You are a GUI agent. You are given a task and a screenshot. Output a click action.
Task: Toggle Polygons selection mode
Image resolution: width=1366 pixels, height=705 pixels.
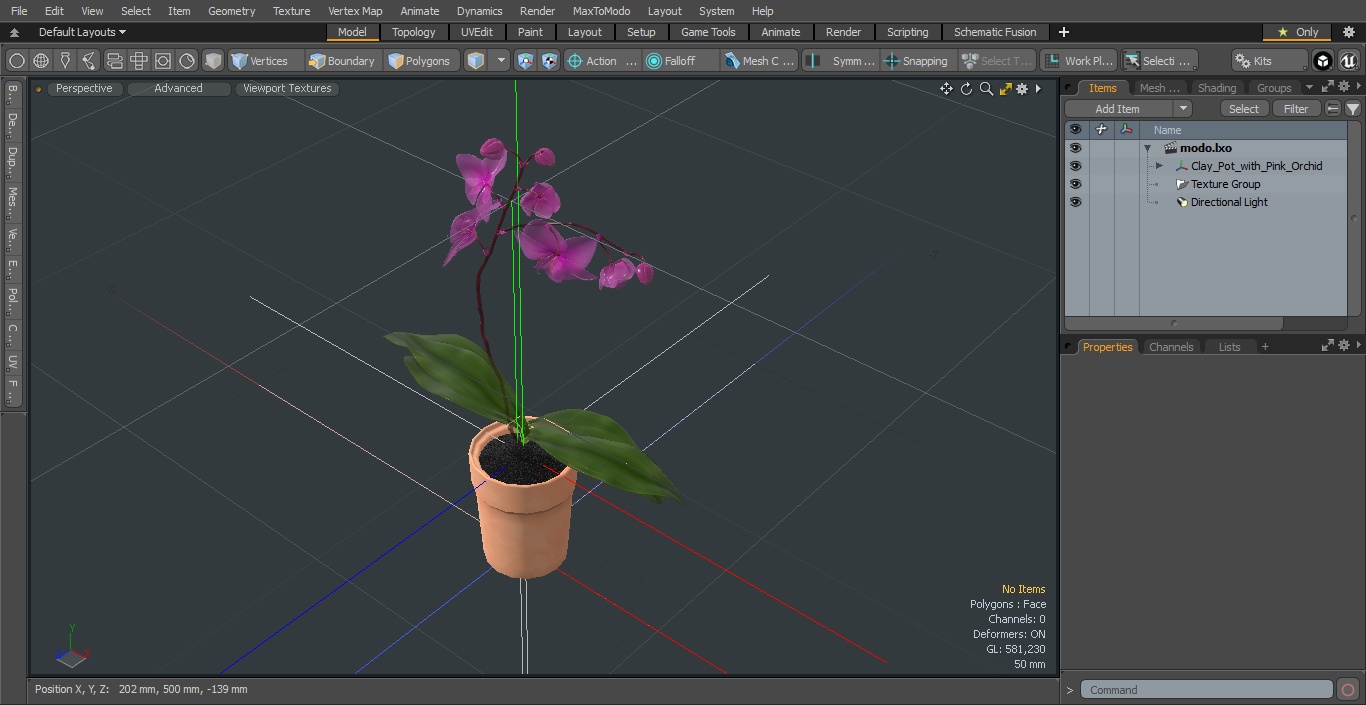pyautogui.click(x=420, y=61)
